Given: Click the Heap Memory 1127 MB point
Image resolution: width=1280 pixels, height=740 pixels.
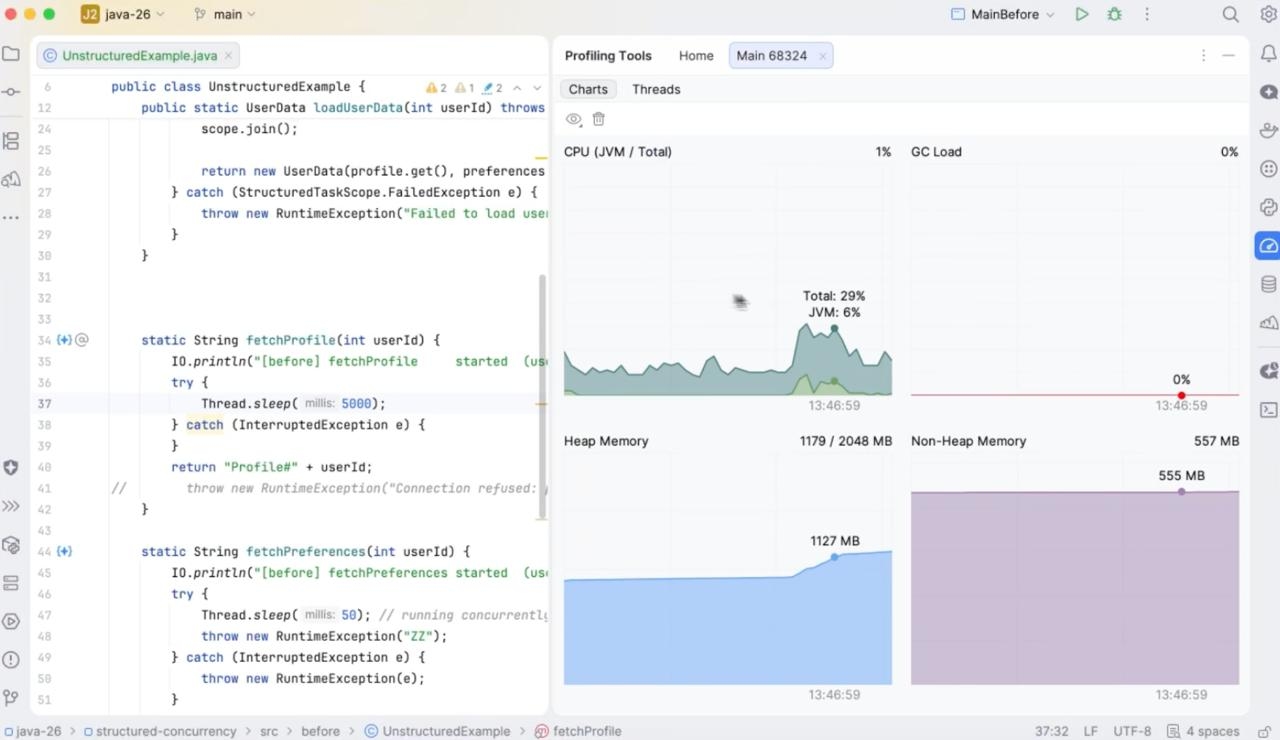Looking at the screenshot, I should click(x=834, y=557).
